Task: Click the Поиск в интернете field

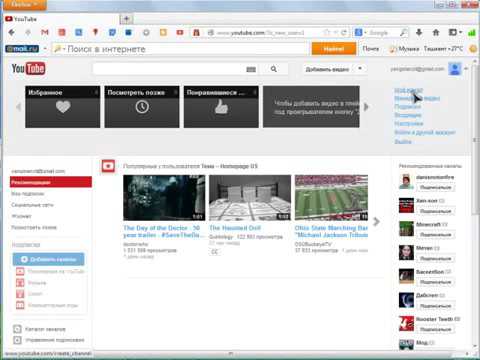Action: (180, 49)
